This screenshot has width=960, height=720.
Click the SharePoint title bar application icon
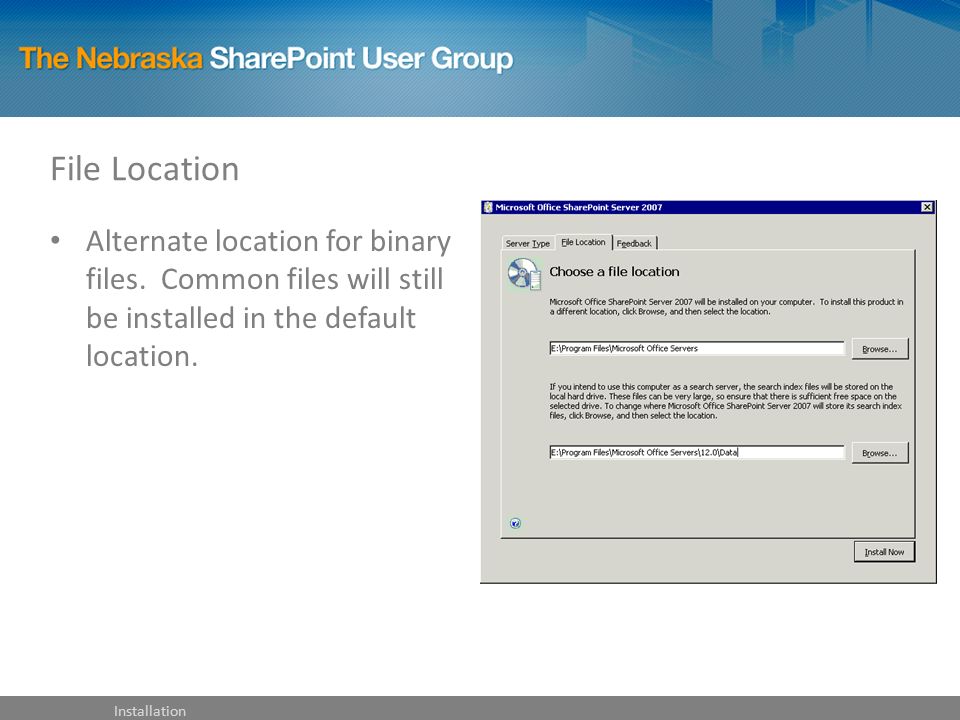488,207
